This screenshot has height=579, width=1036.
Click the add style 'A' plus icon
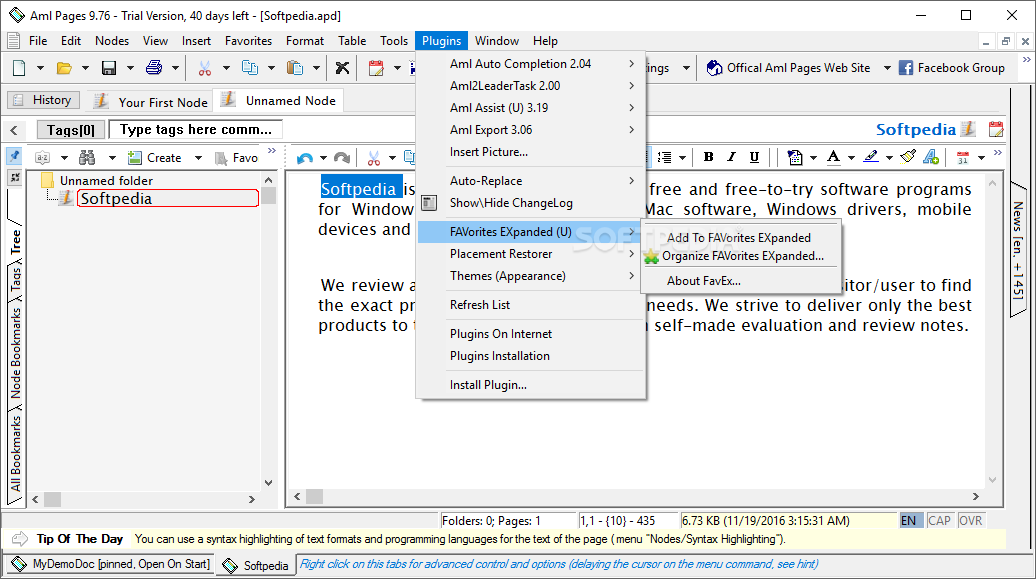tap(932, 157)
